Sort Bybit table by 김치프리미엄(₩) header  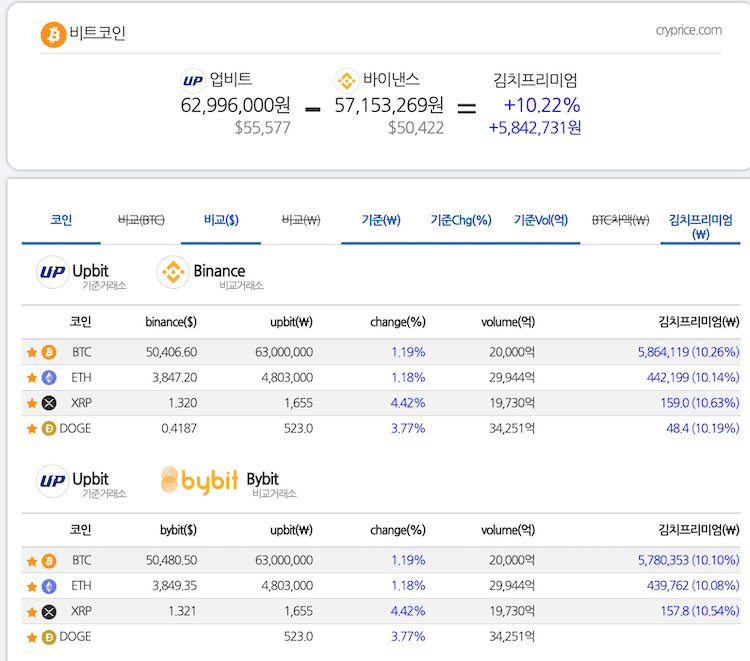(x=699, y=530)
